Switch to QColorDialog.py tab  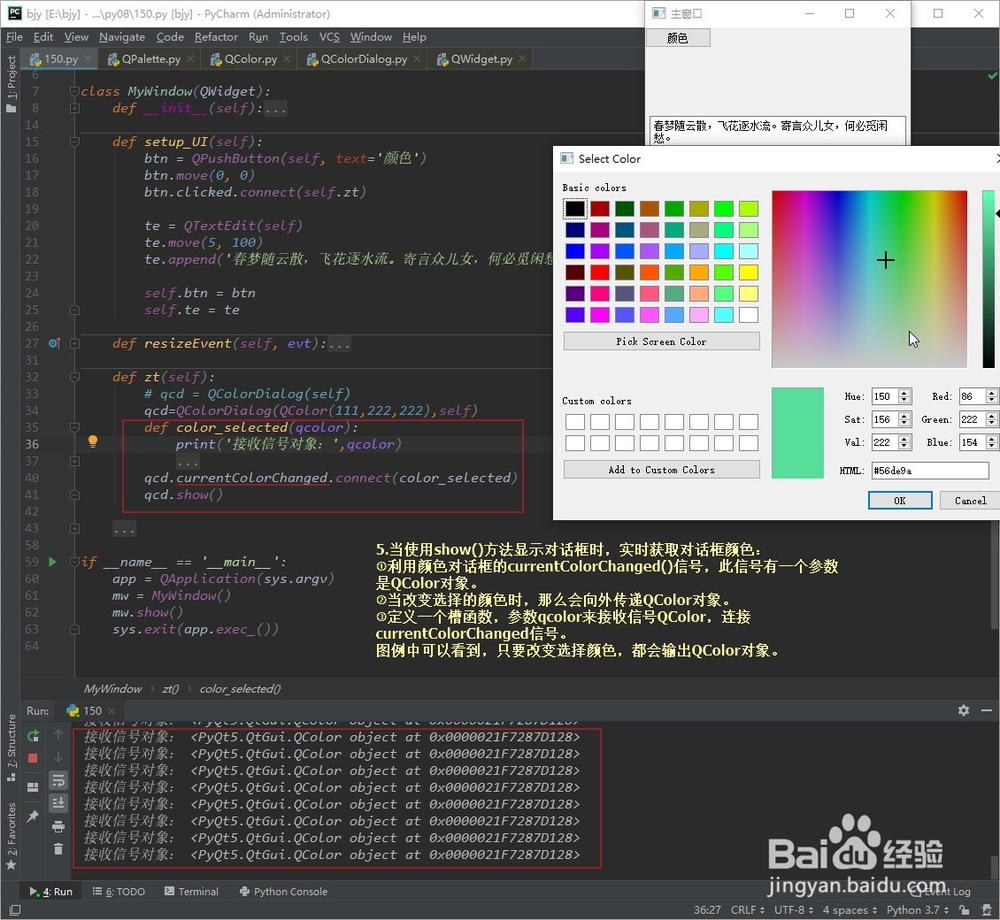point(364,59)
